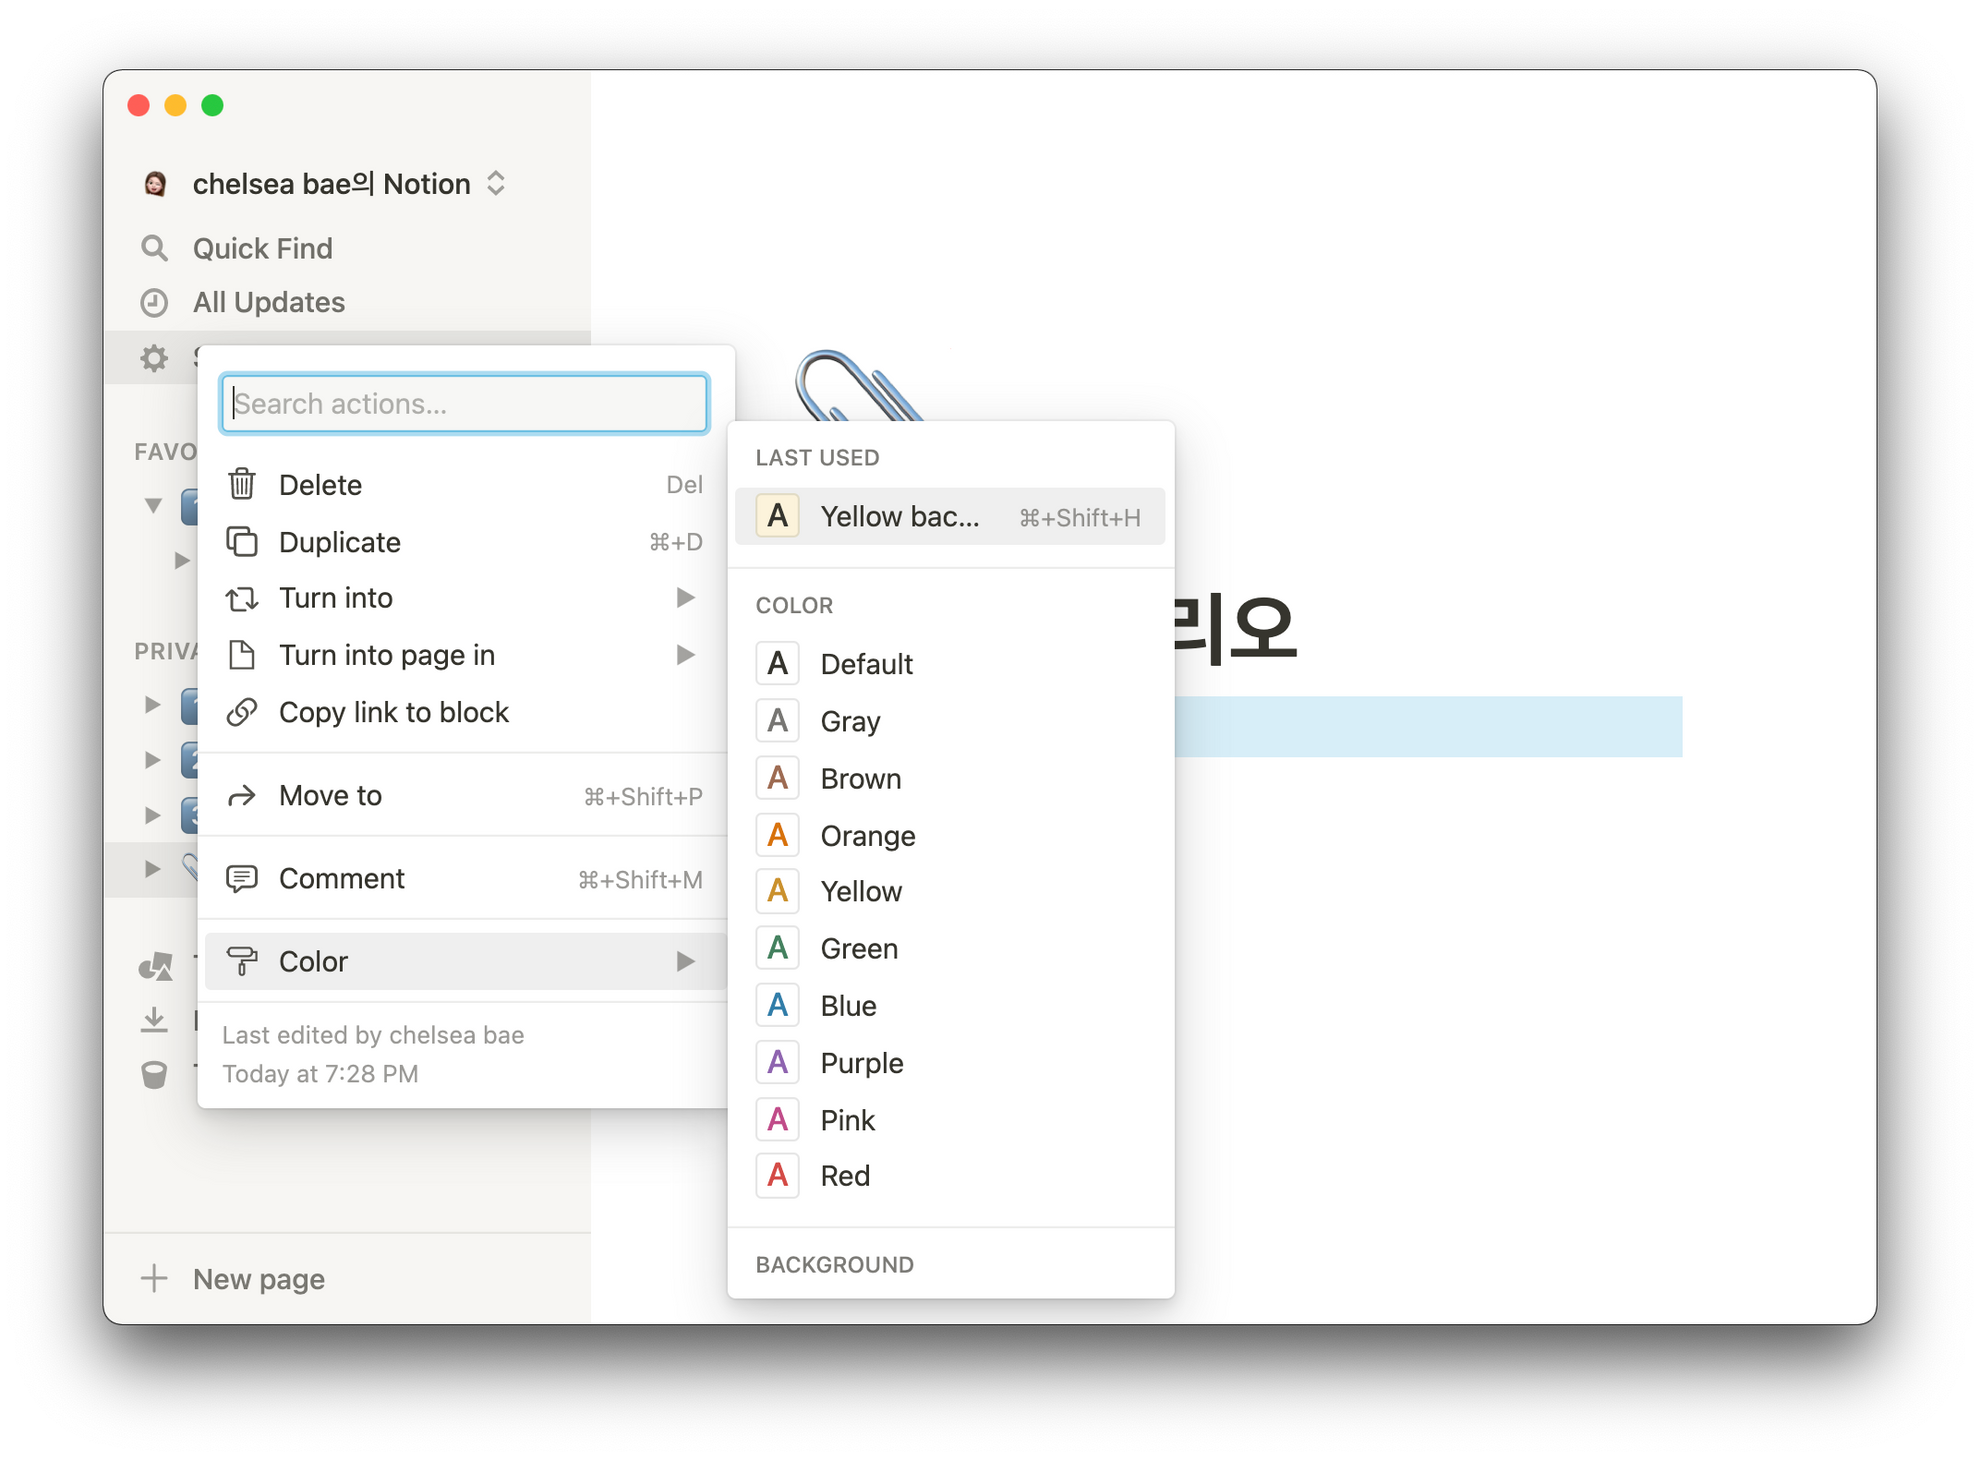The height and width of the screenshot is (1461, 1980).
Task: Click the import download icon in sidebar
Action: point(154,1019)
